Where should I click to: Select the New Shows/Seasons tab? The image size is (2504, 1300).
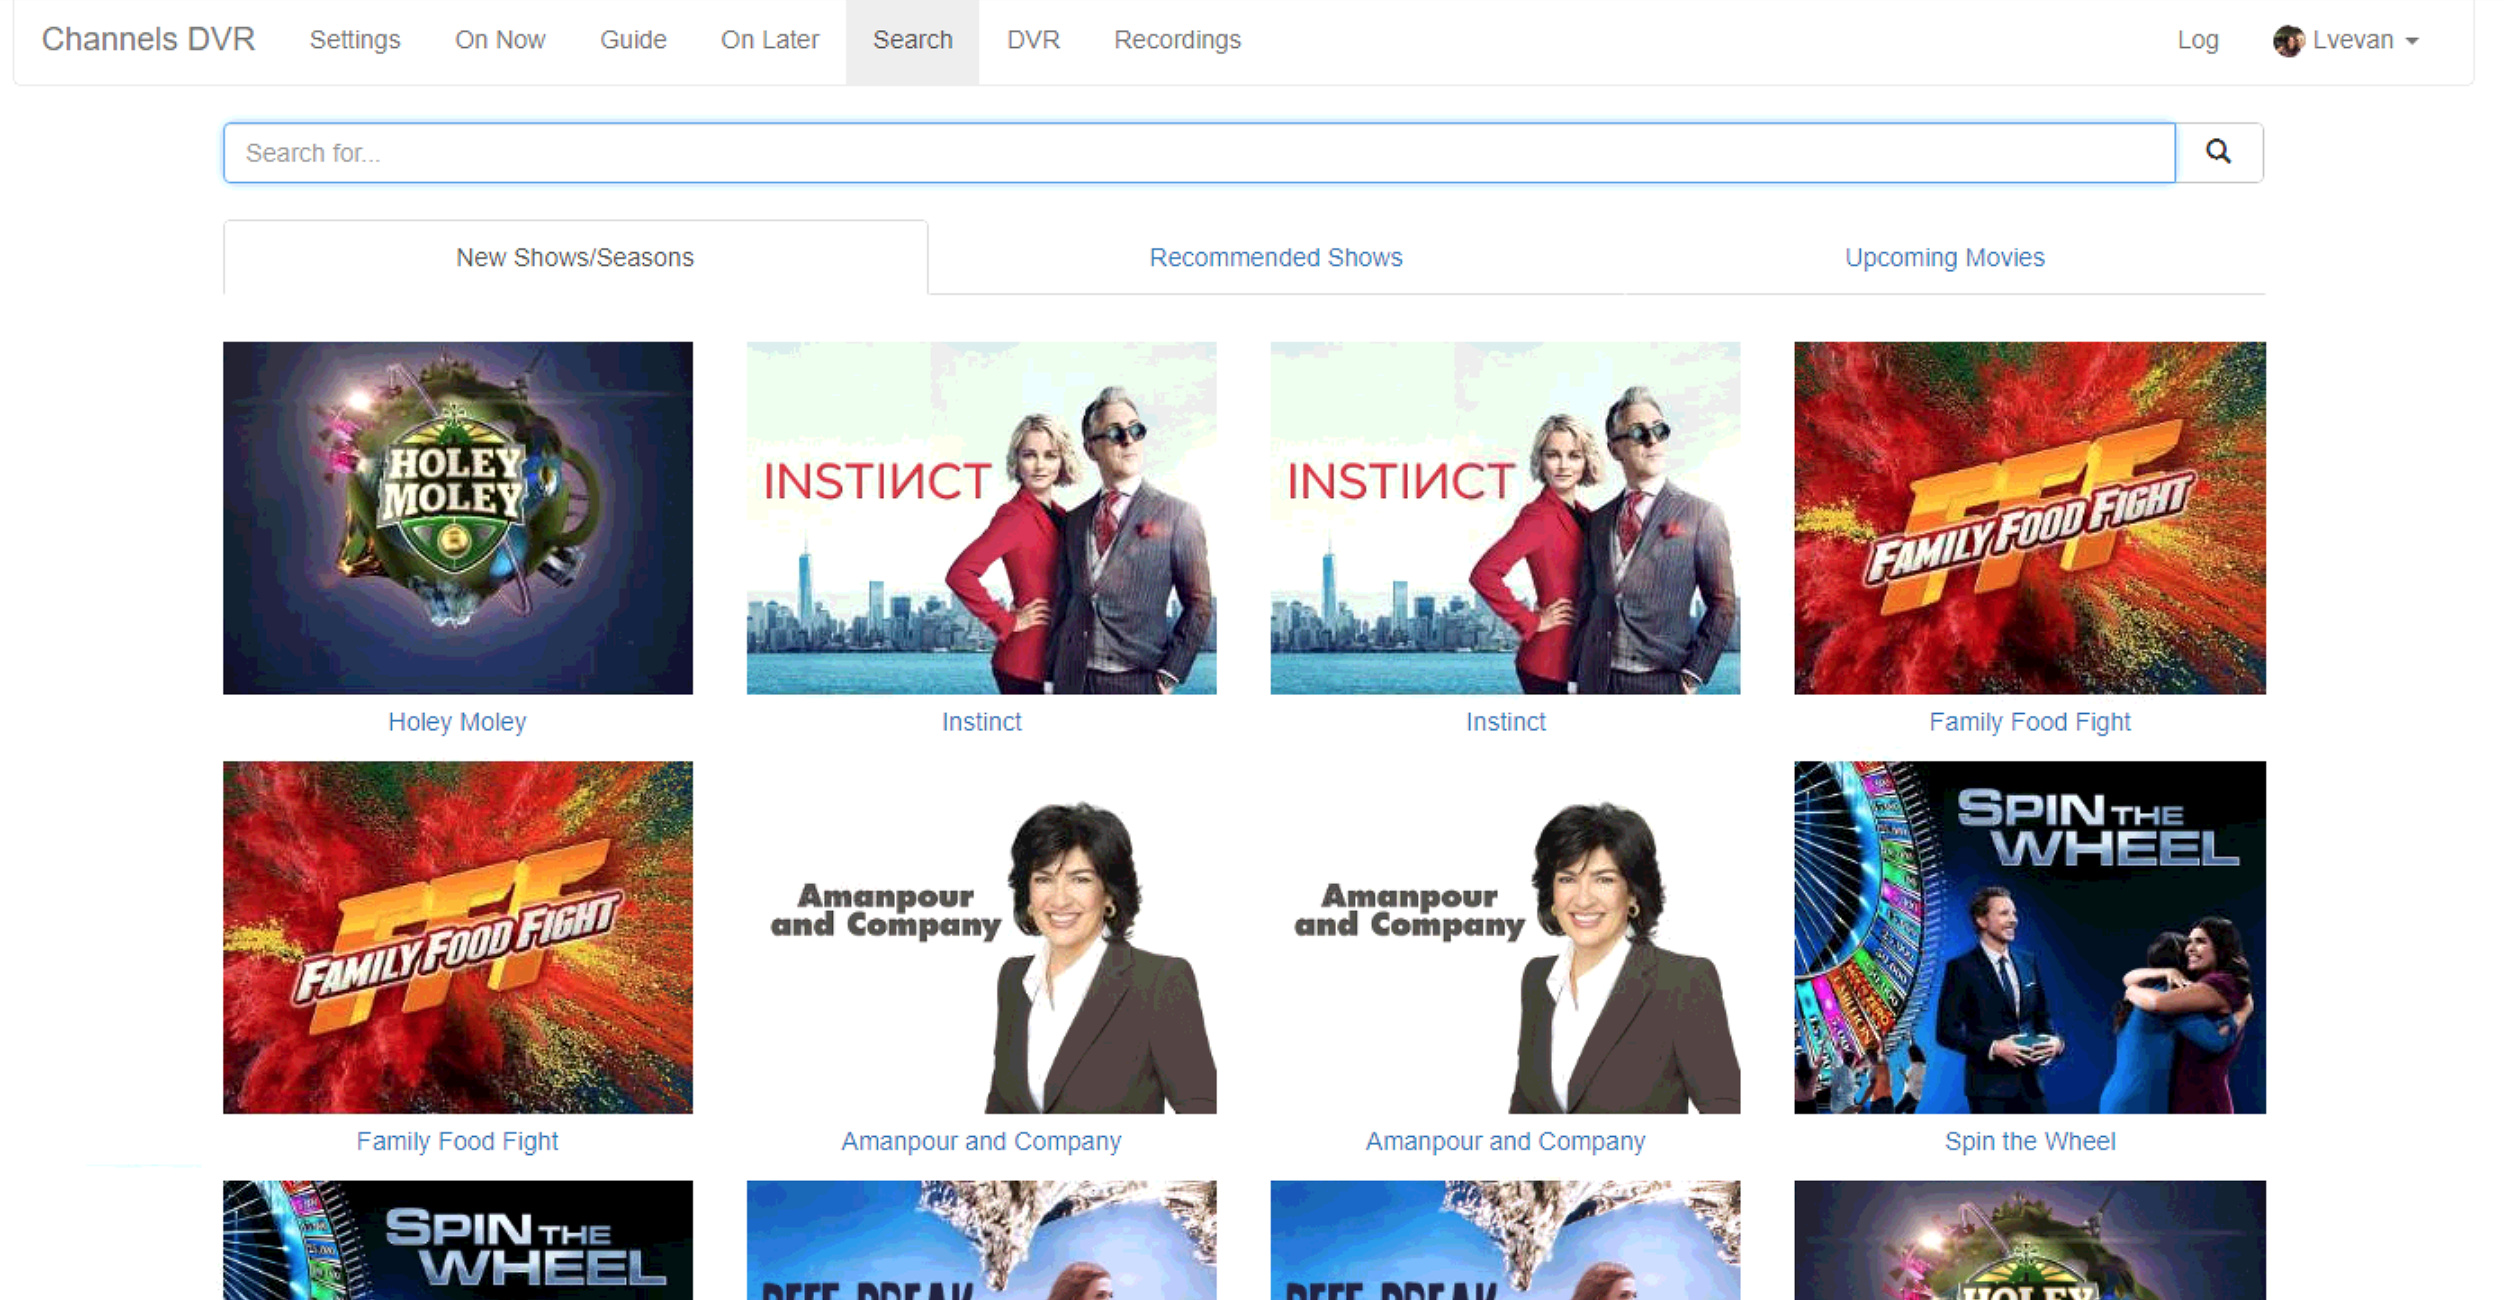[574, 257]
